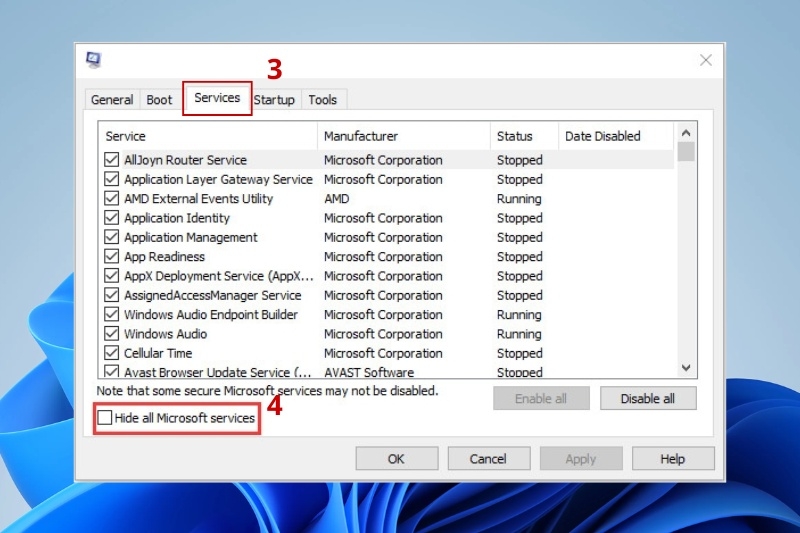Viewport: 800px width, 533px height.
Task: Uncheck AllJoyn Router Service
Action: click(x=111, y=160)
